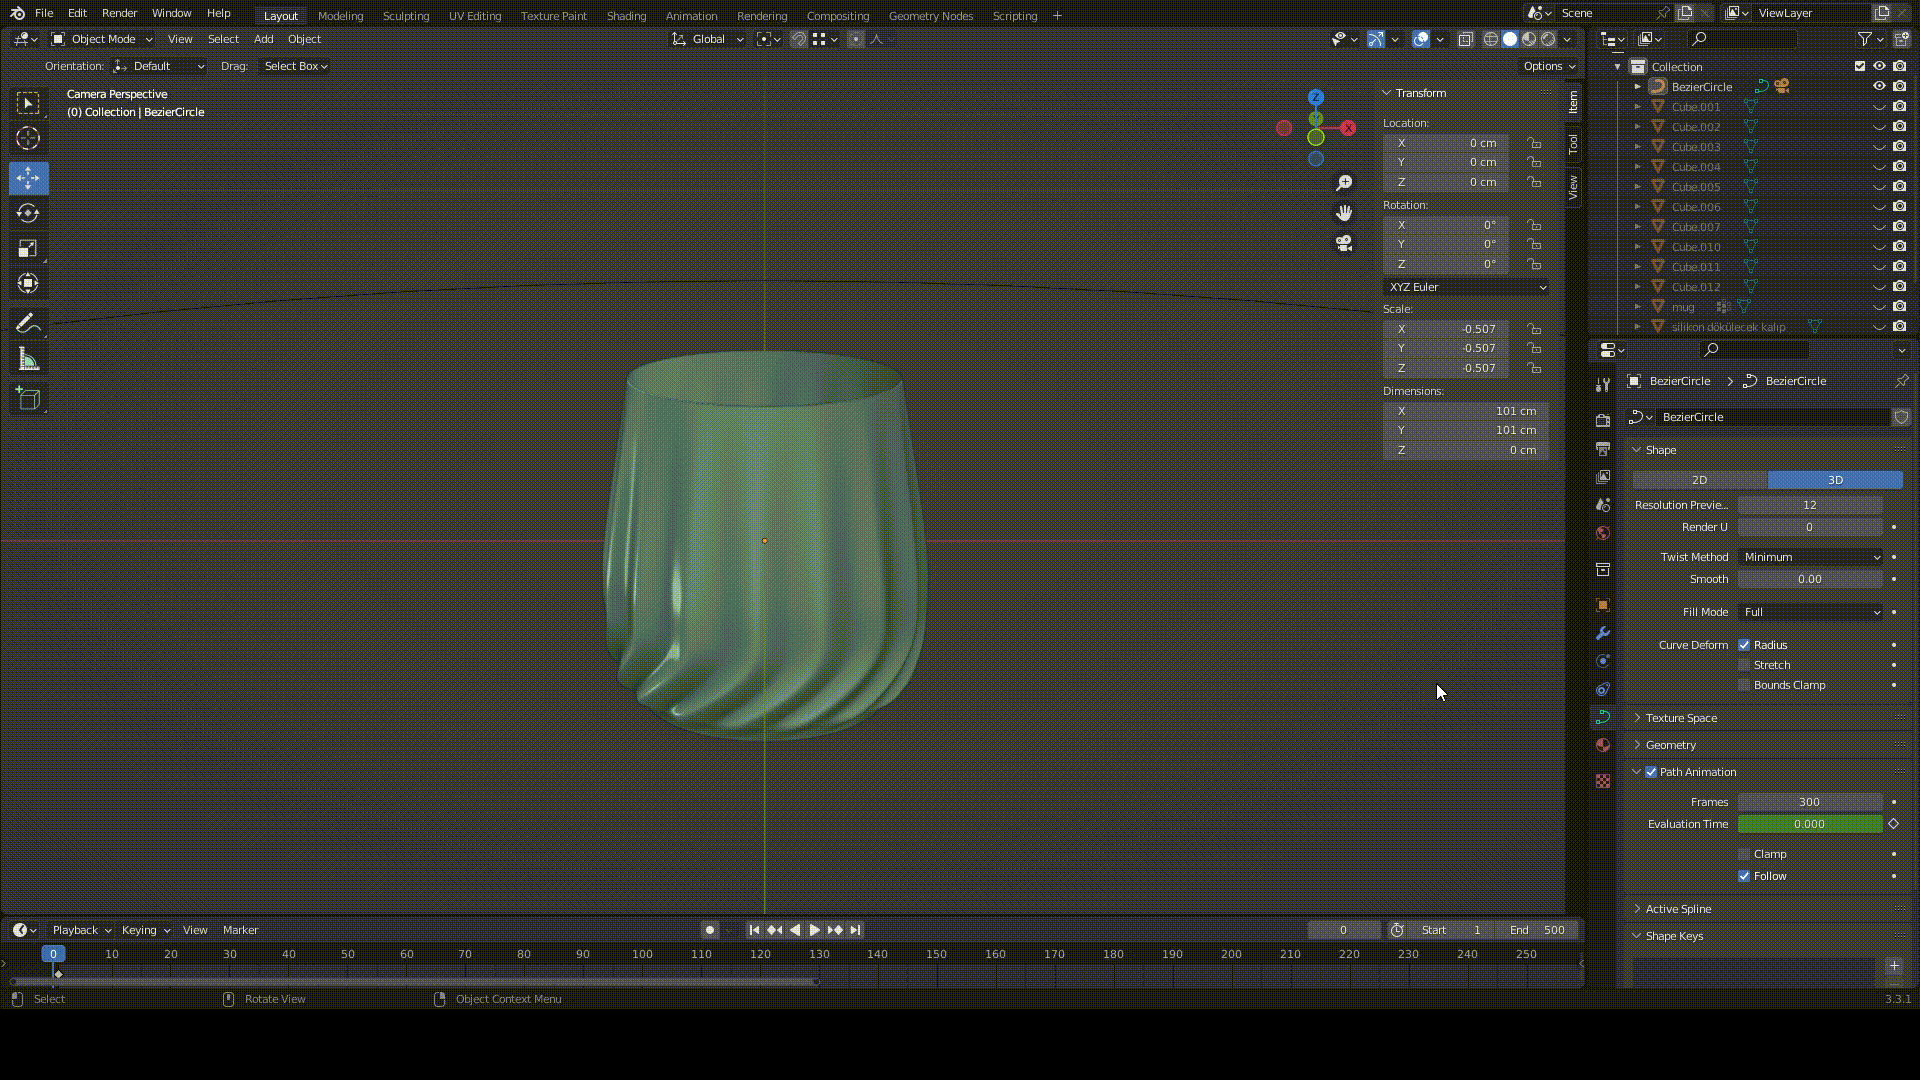
Task: Enable the Stretch checkbox
Action: [1744, 665]
